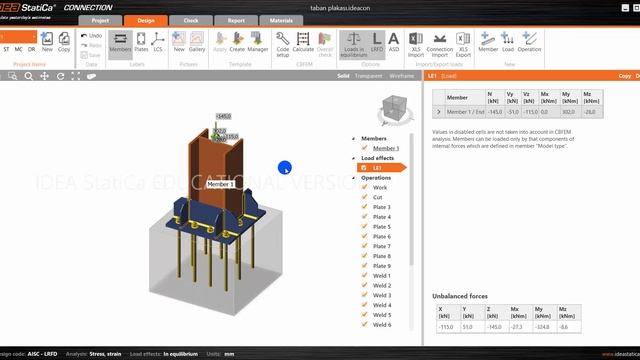Click the Calculate icon
This screenshot has height=360, width=640.
tap(303, 42)
